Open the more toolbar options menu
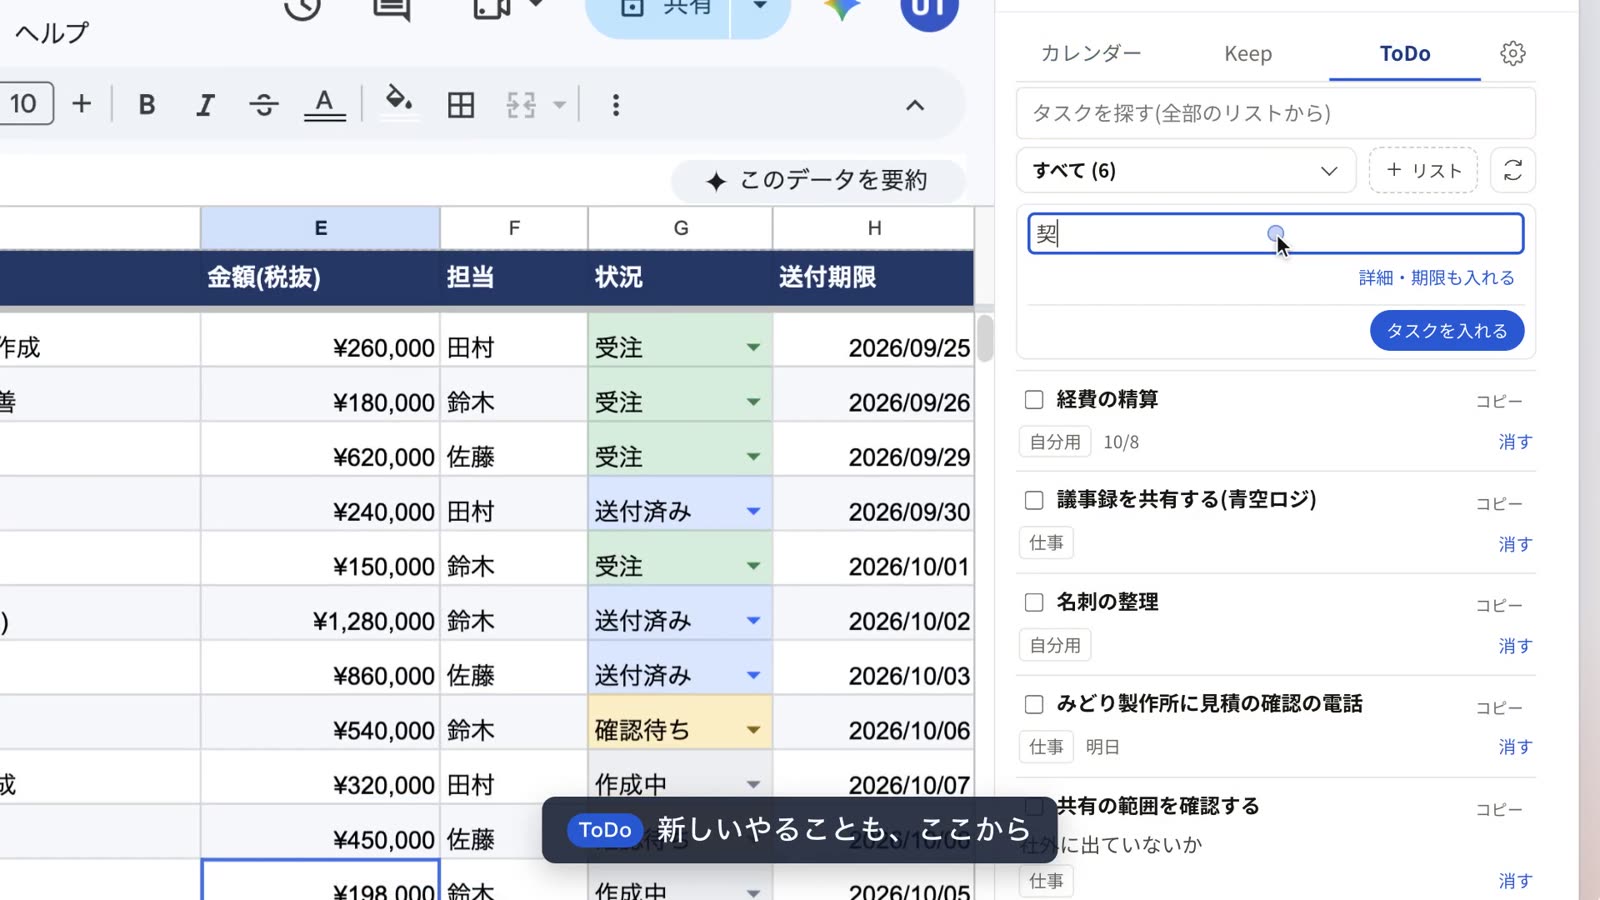 point(616,105)
